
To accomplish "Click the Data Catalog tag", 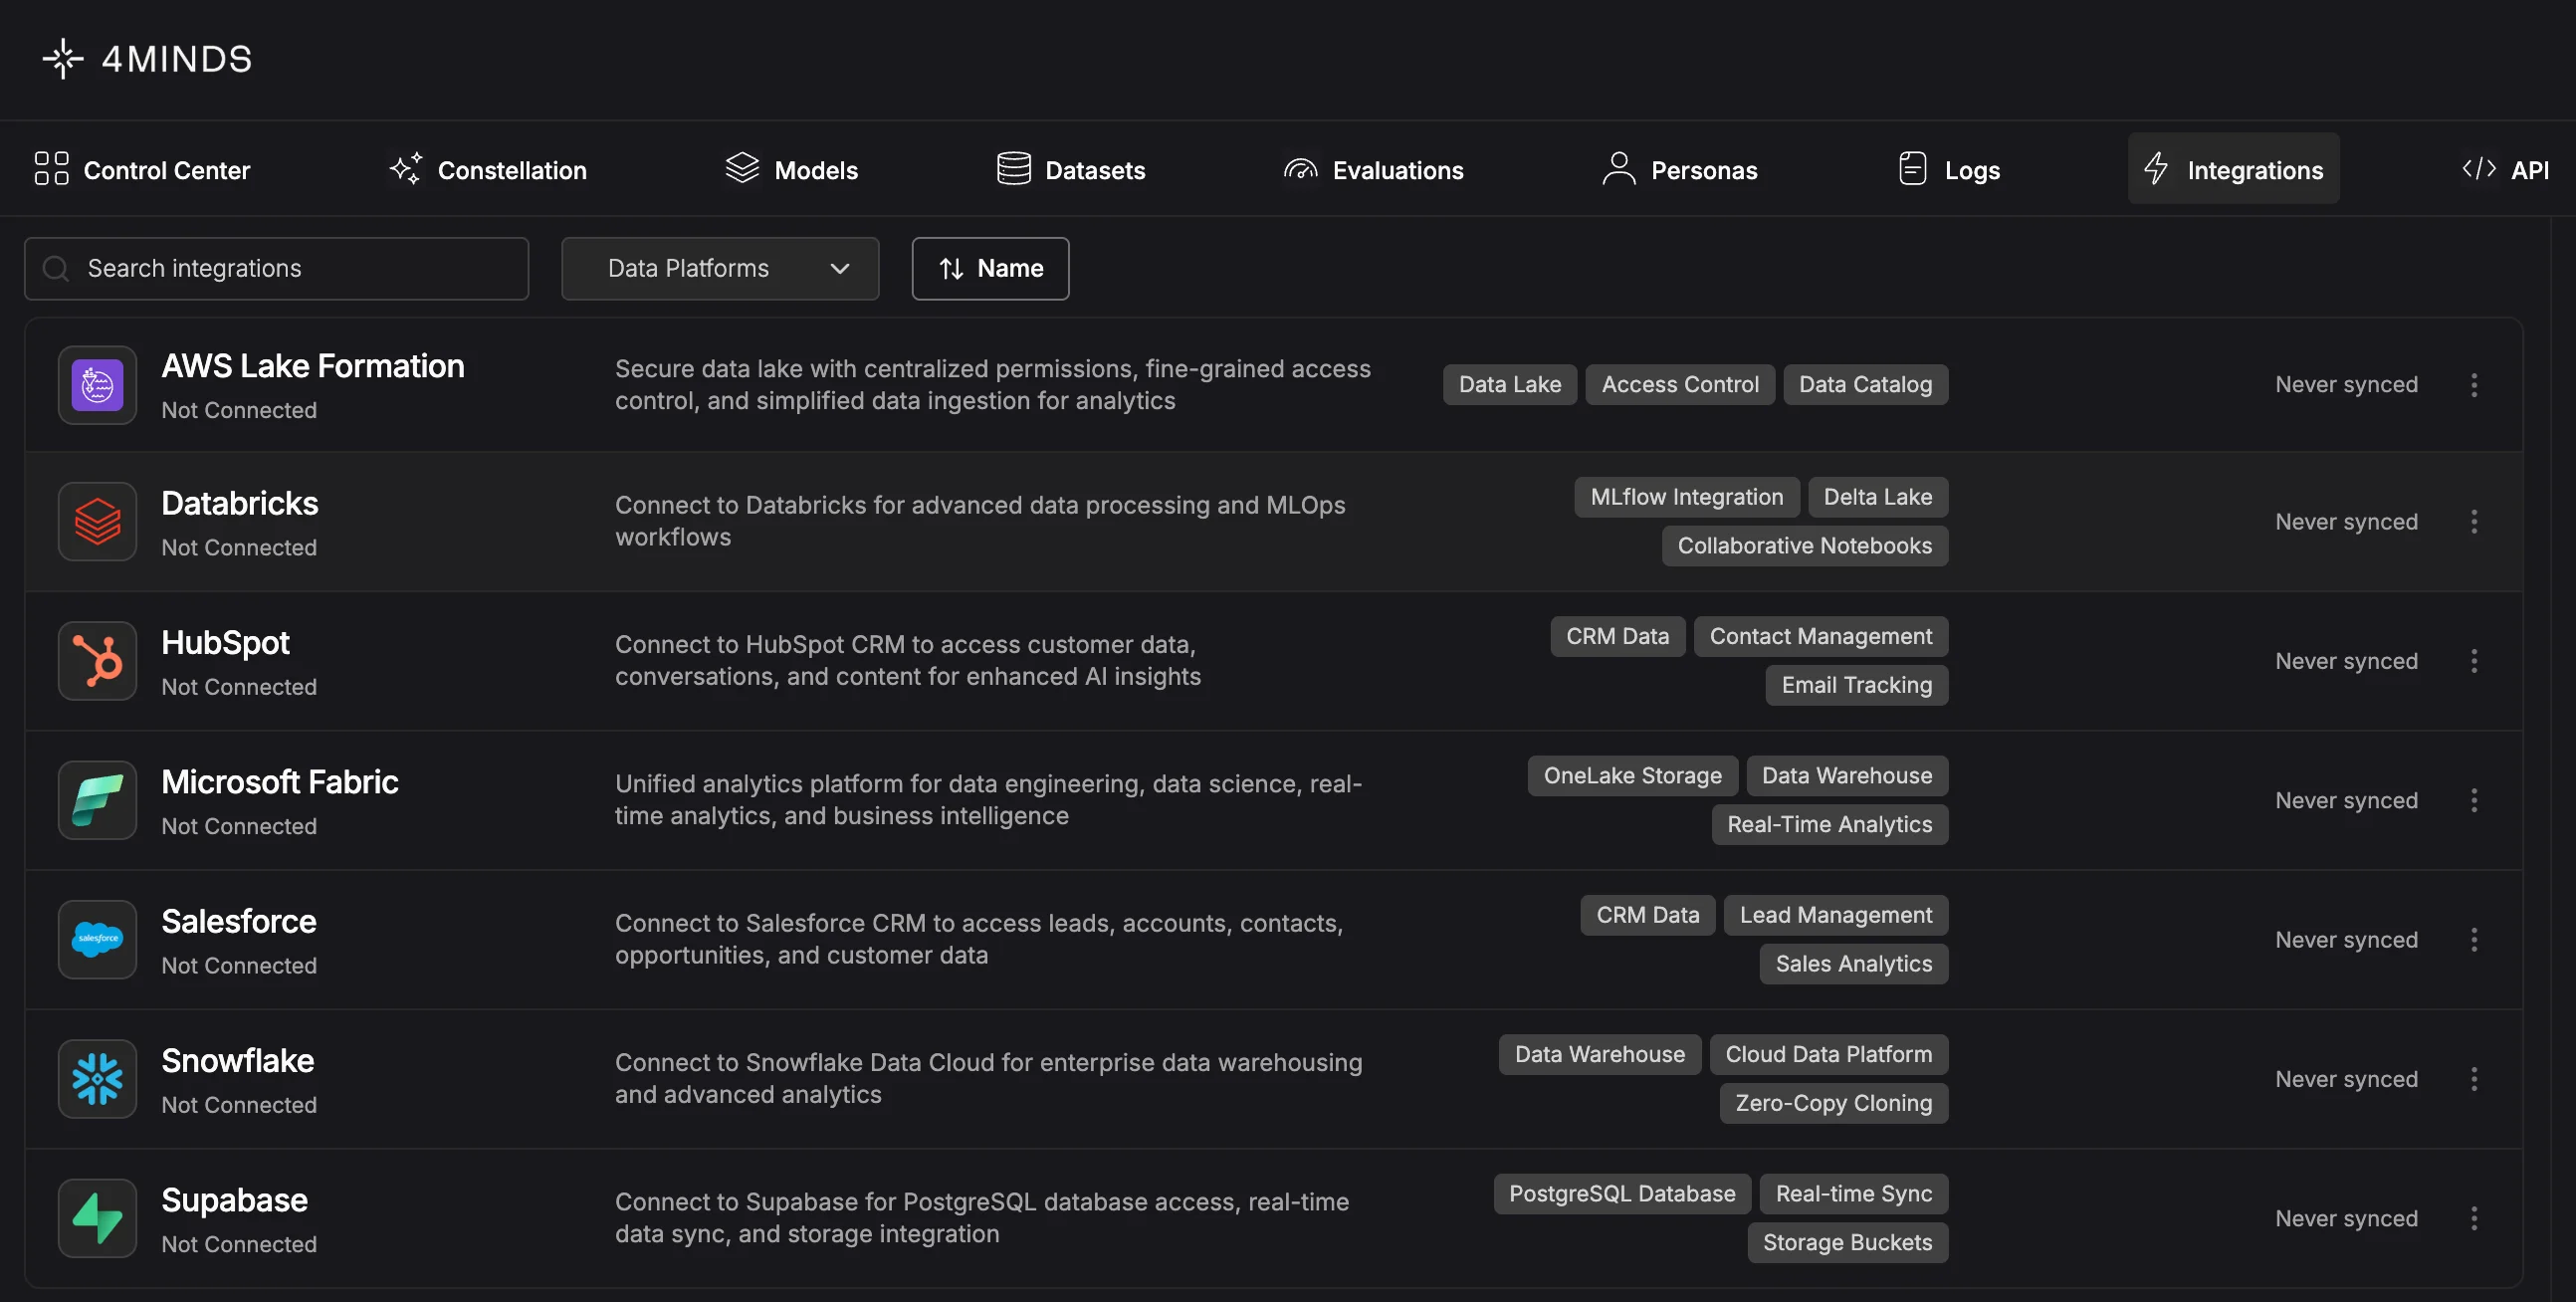I will point(1865,384).
